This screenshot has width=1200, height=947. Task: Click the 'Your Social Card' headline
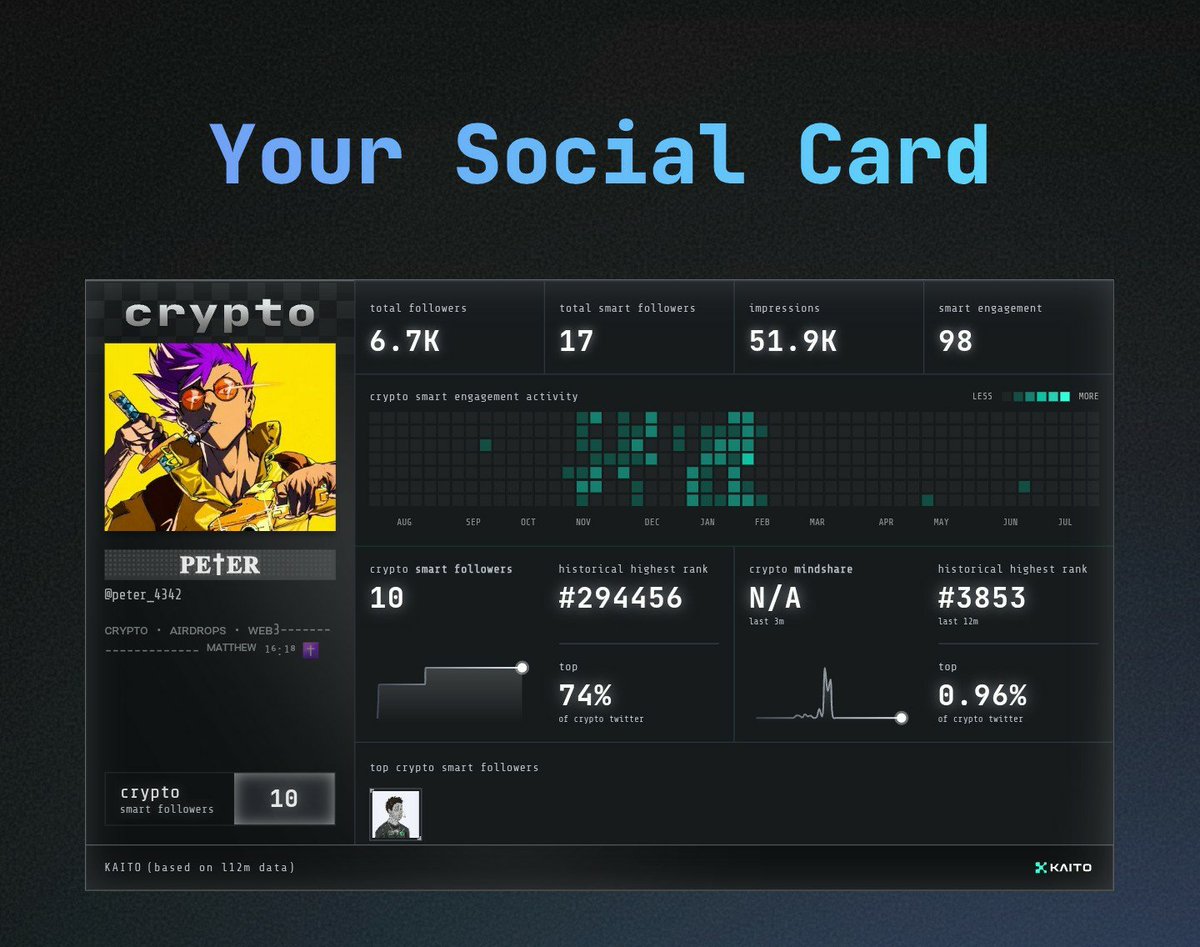(599, 153)
